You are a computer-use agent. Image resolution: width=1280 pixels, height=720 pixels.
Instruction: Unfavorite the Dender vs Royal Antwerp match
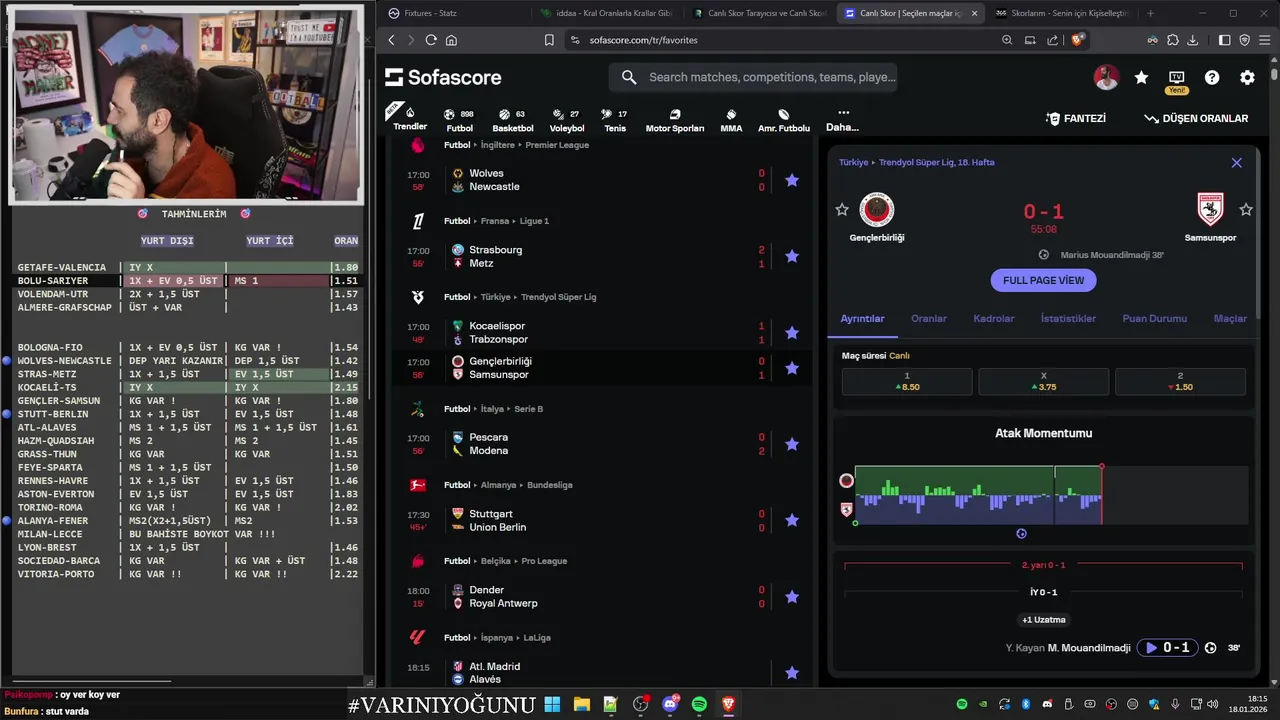pyautogui.click(x=792, y=596)
